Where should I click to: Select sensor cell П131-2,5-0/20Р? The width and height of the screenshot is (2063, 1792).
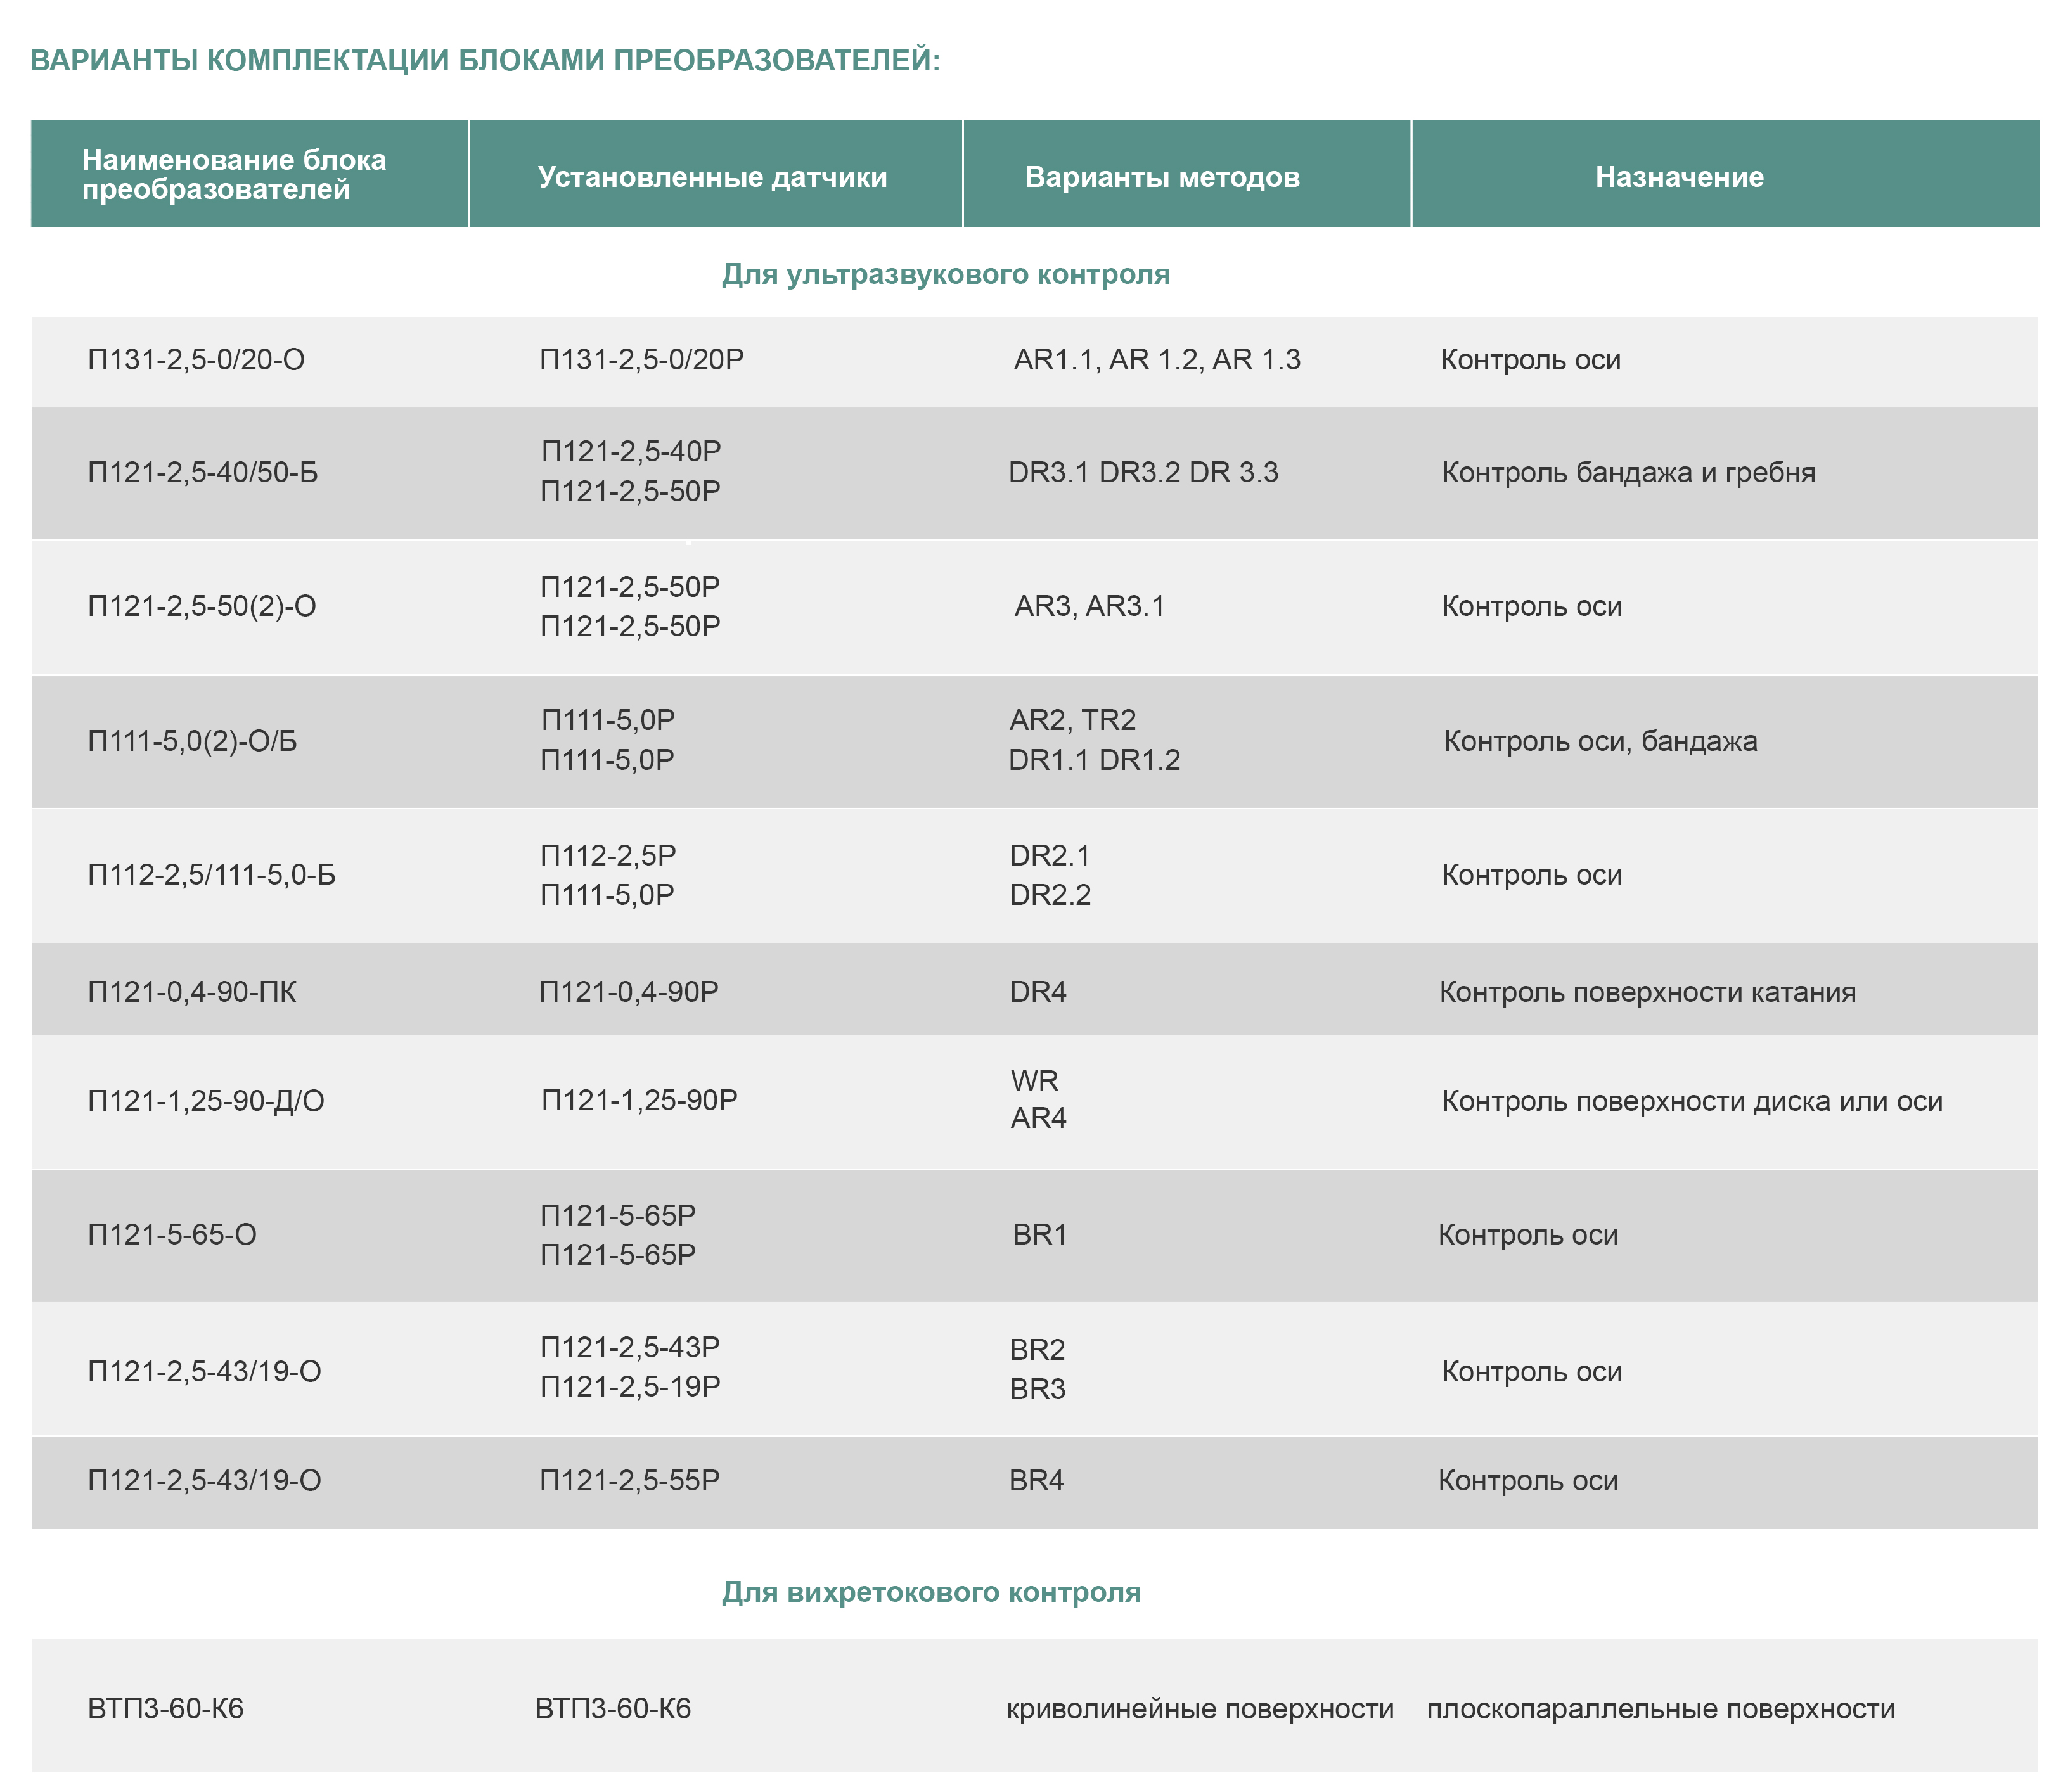tap(642, 359)
